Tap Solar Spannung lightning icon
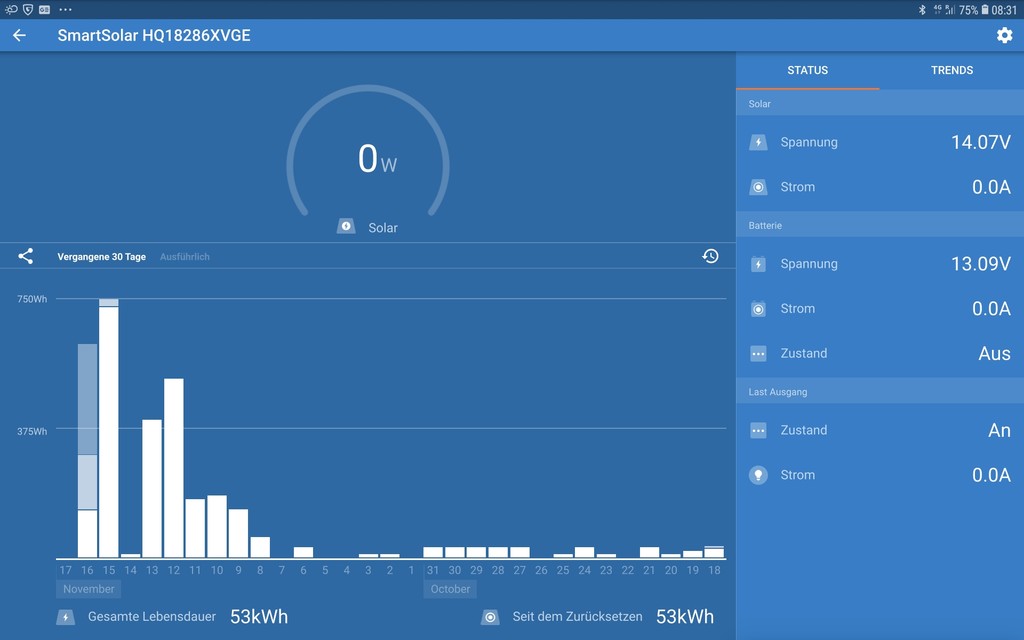Viewport: 1024px width, 640px height. point(758,142)
